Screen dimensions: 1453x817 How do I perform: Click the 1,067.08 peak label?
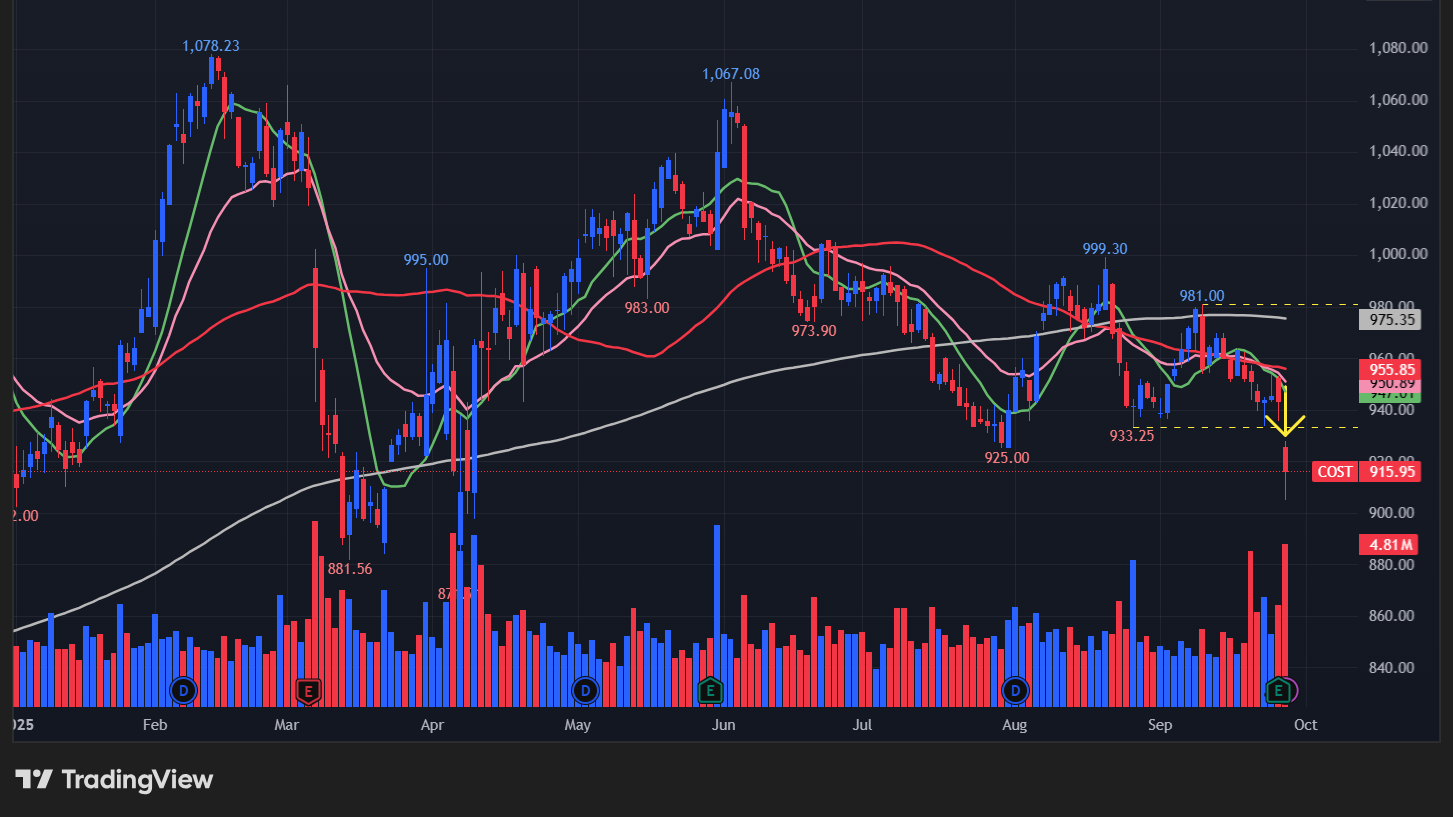pyautogui.click(x=730, y=74)
